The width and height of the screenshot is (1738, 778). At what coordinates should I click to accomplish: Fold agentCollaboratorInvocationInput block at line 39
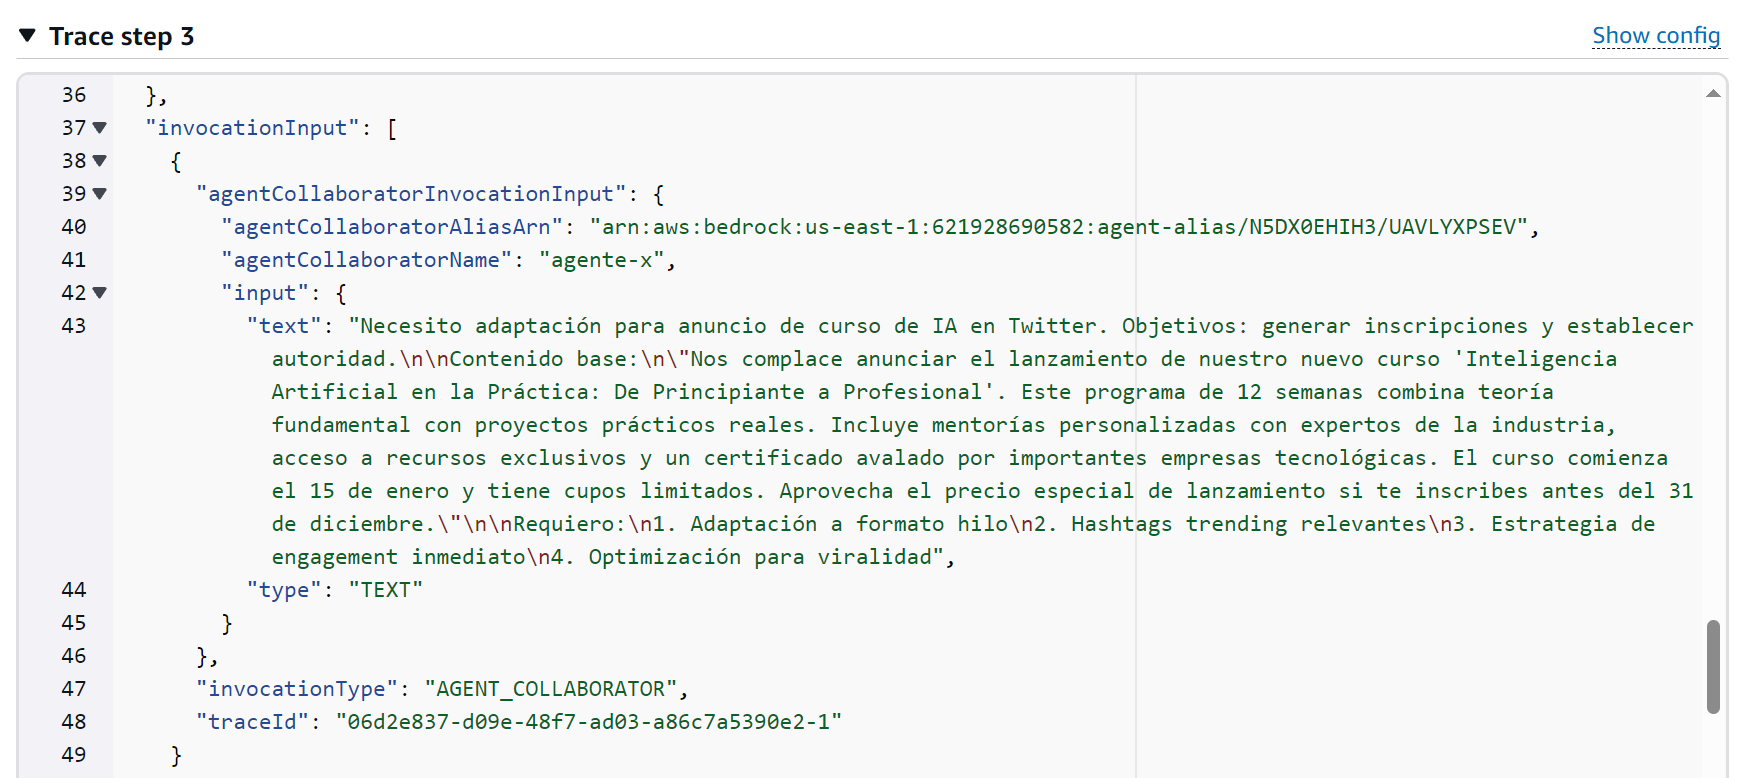click(99, 194)
